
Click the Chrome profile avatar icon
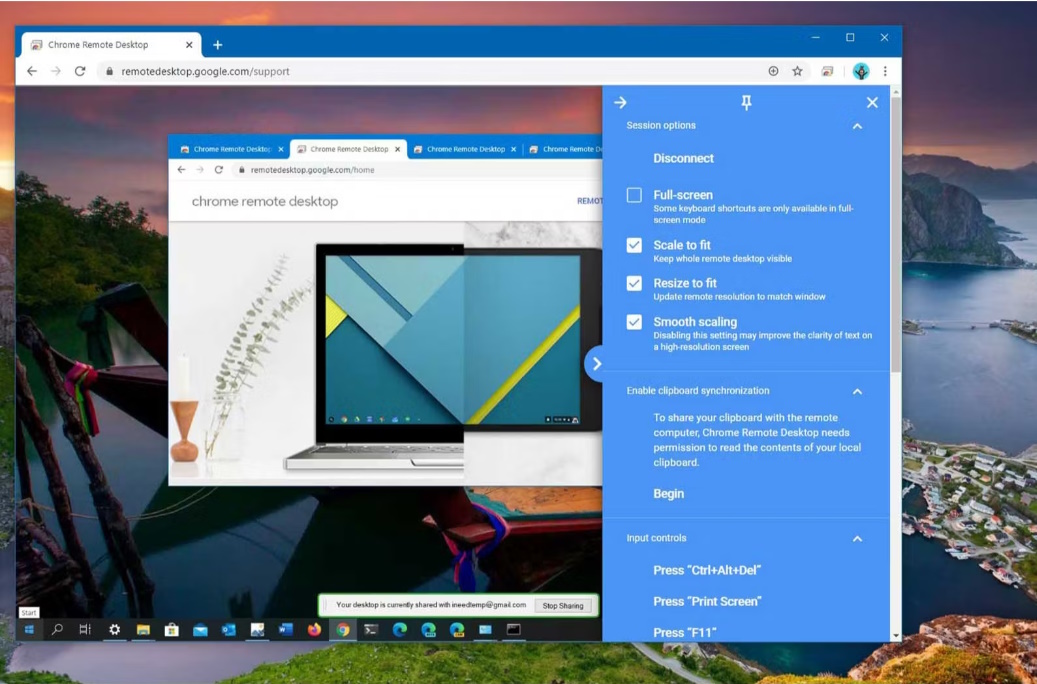point(861,72)
